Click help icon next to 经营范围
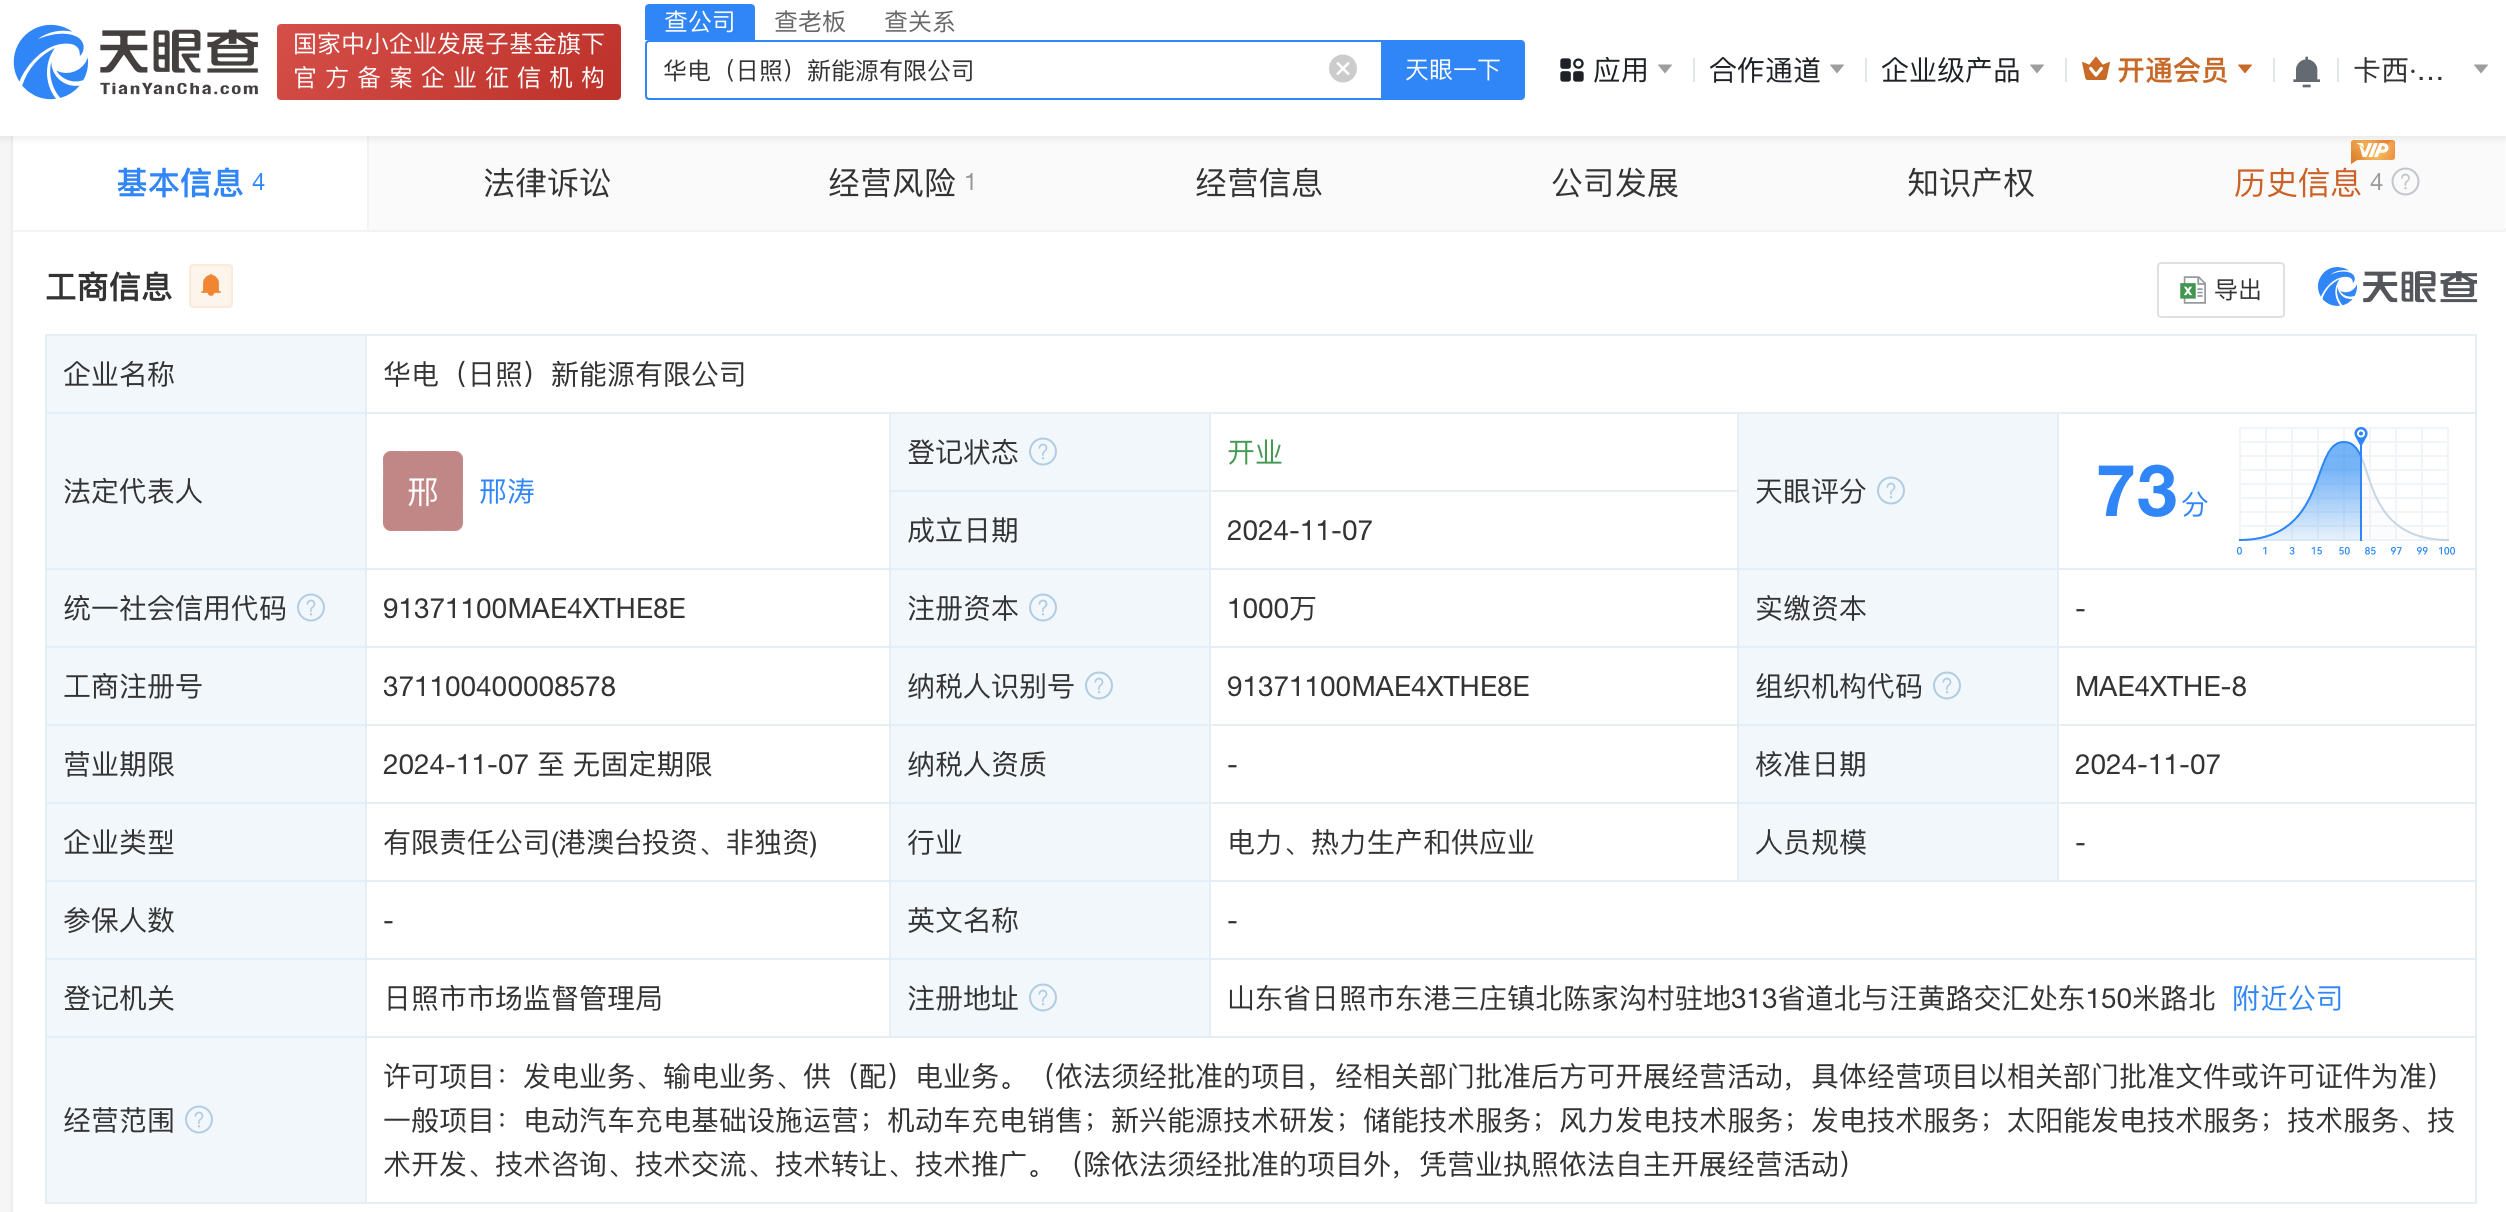Screen dimensions: 2506x1212 click(x=200, y=1120)
